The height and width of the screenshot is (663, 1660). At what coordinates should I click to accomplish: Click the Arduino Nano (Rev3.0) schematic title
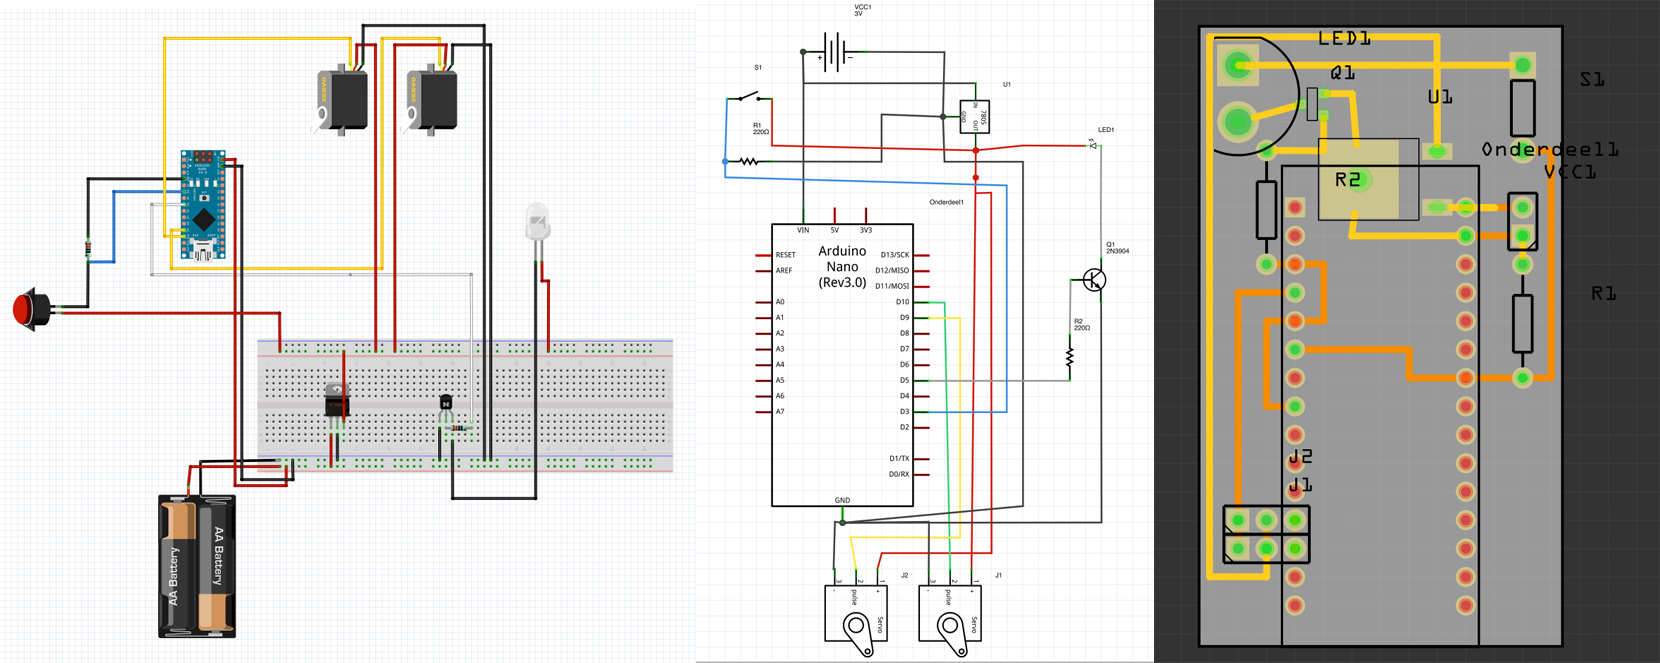[842, 266]
